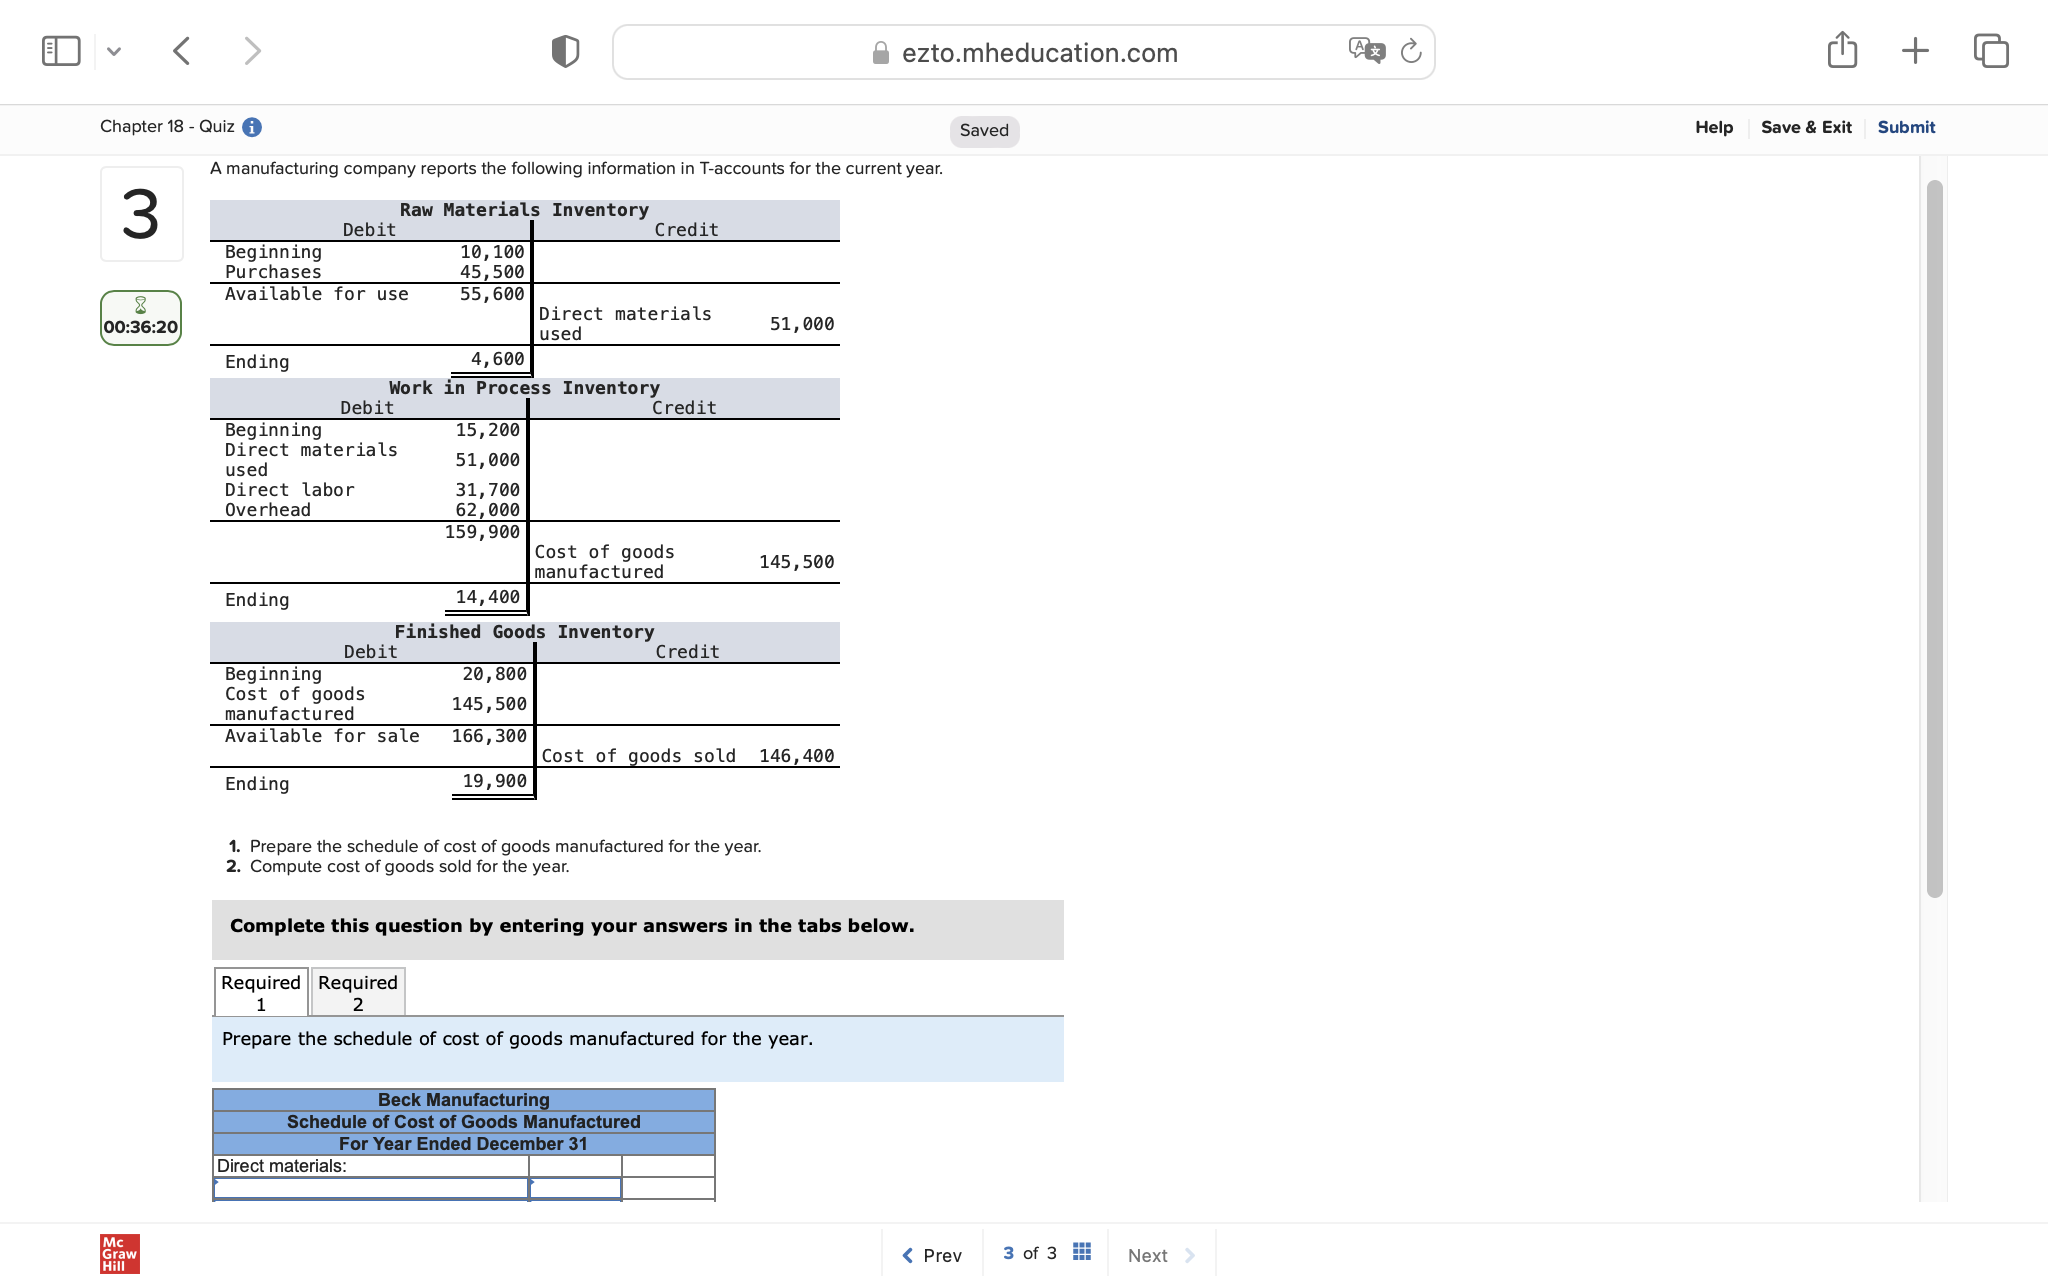Image resolution: width=2048 pixels, height=1280 pixels.
Task: Click the privacy shield icon
Action: coord(565,51)
